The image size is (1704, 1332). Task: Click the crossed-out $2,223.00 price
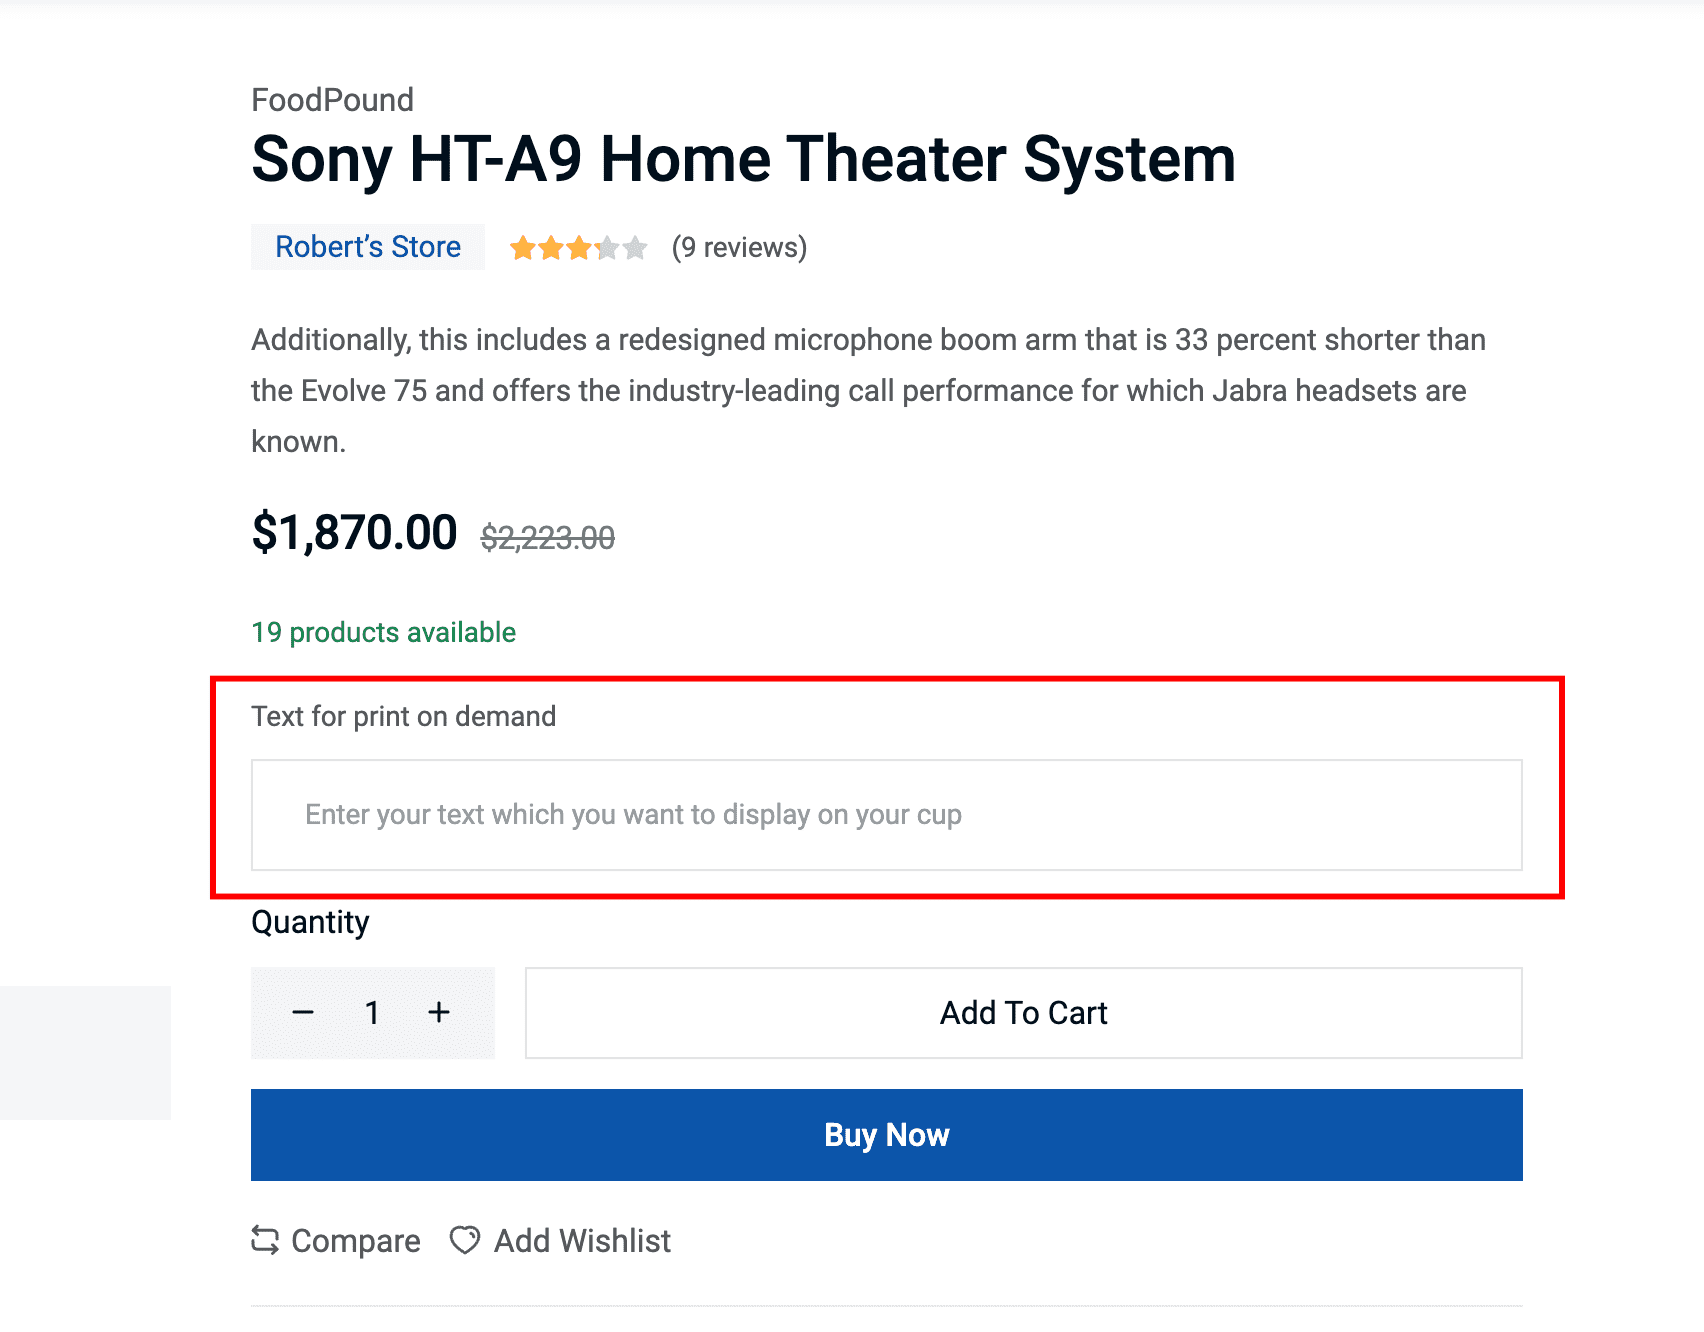tap(547, 538)
